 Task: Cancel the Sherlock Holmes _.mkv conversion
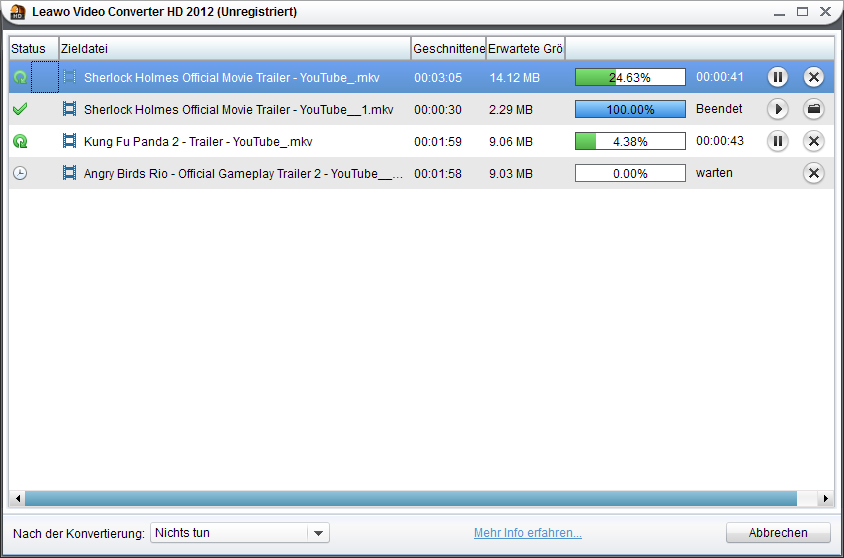pos(813,77)
